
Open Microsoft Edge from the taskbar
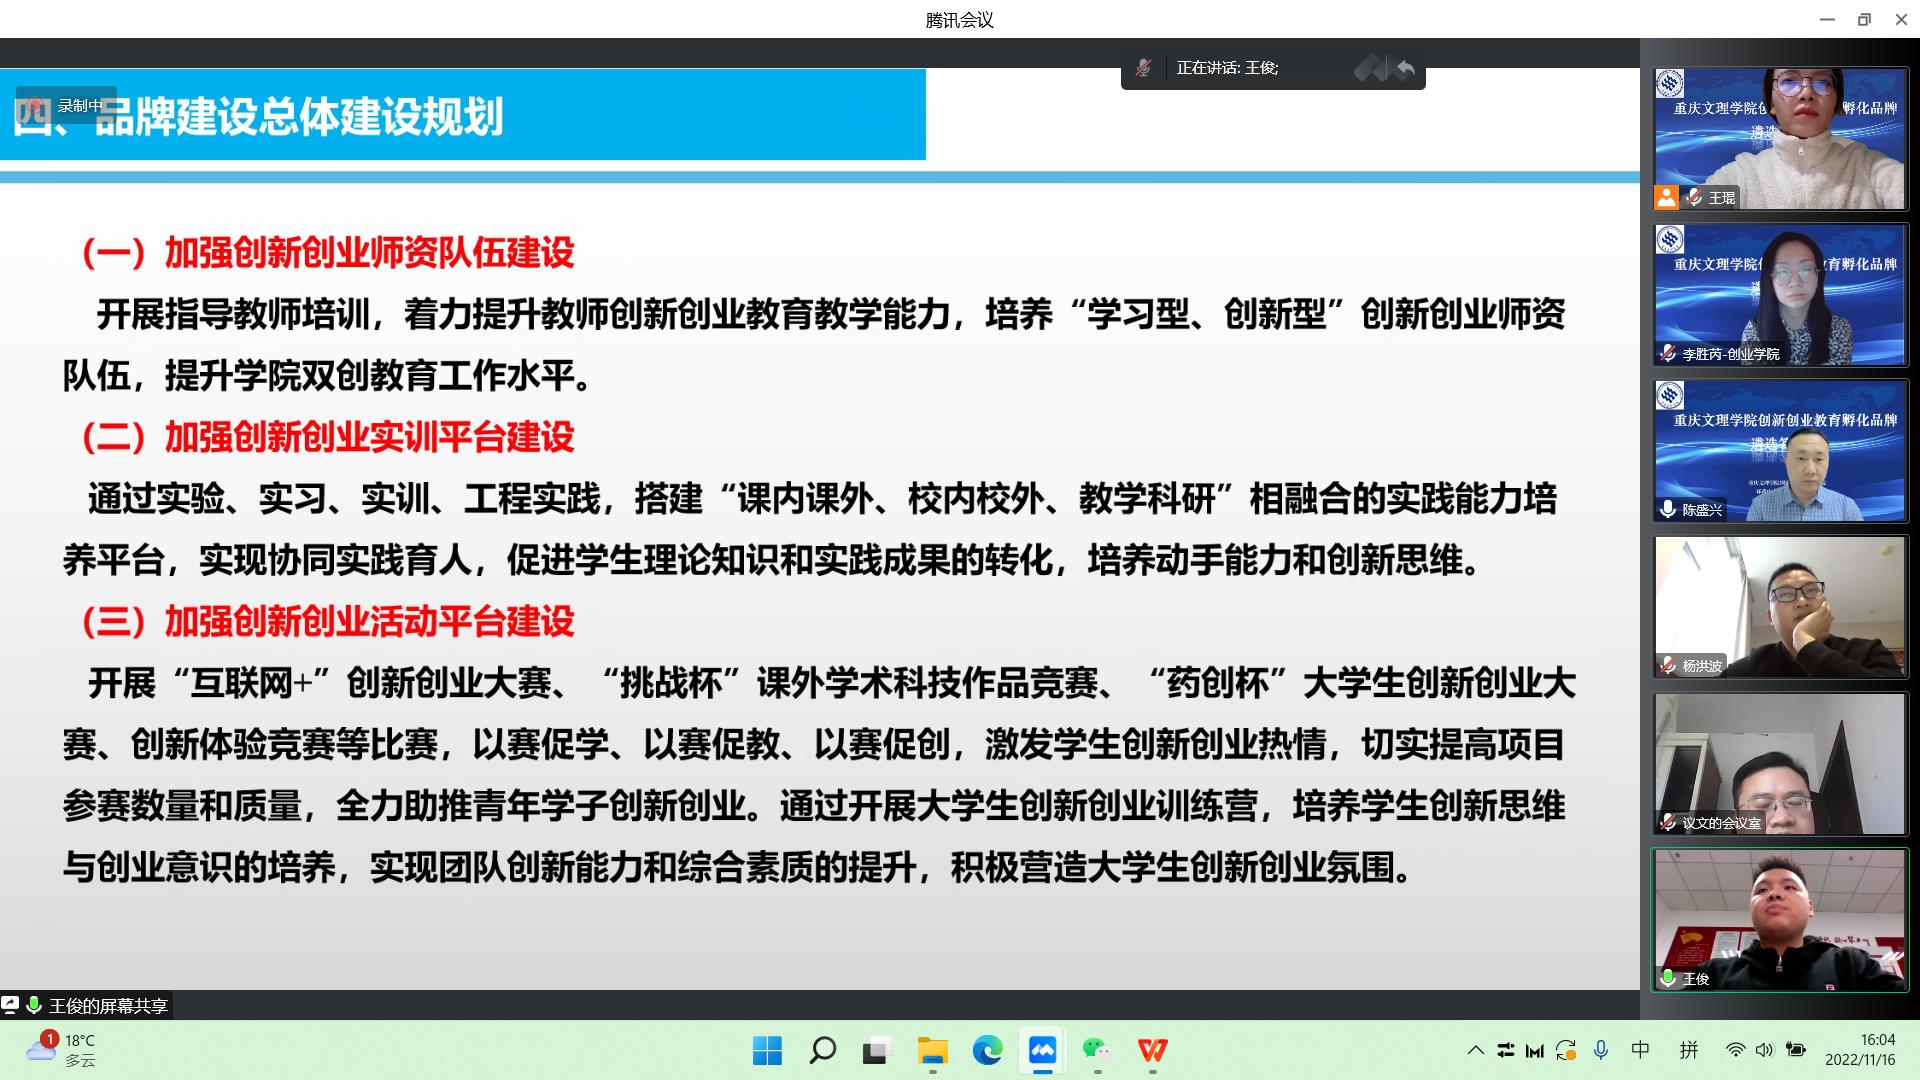pos(987,1050)
